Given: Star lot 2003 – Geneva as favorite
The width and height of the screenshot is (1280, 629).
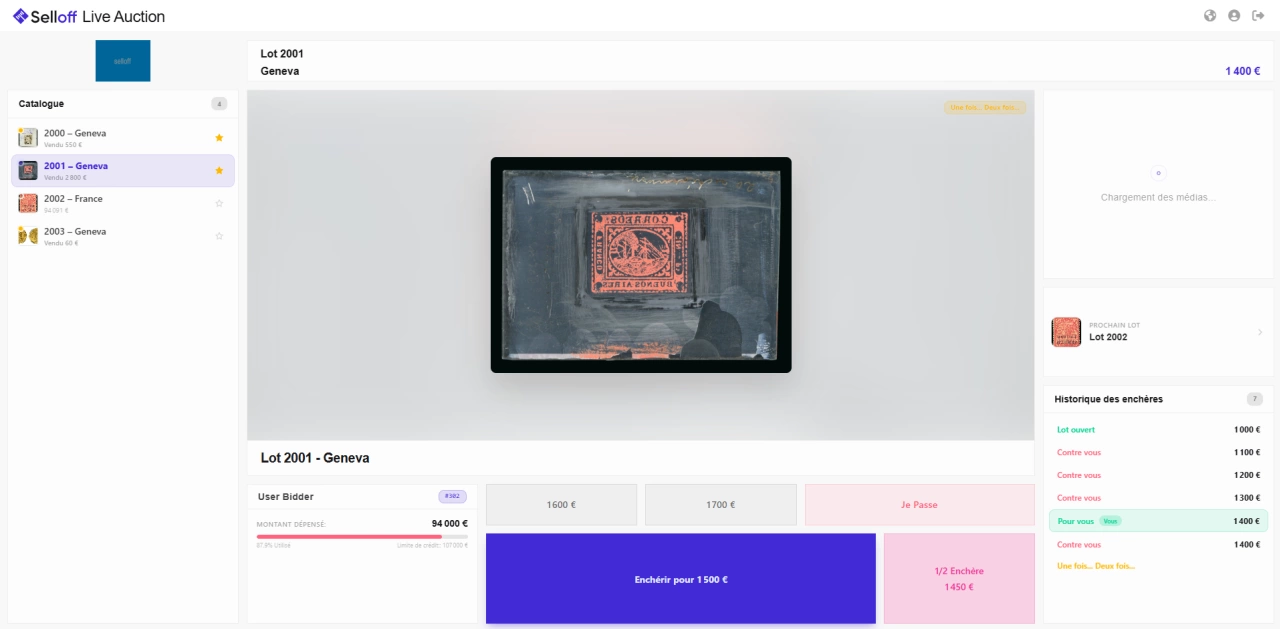Looking at the screenshot, I should 219,237.
